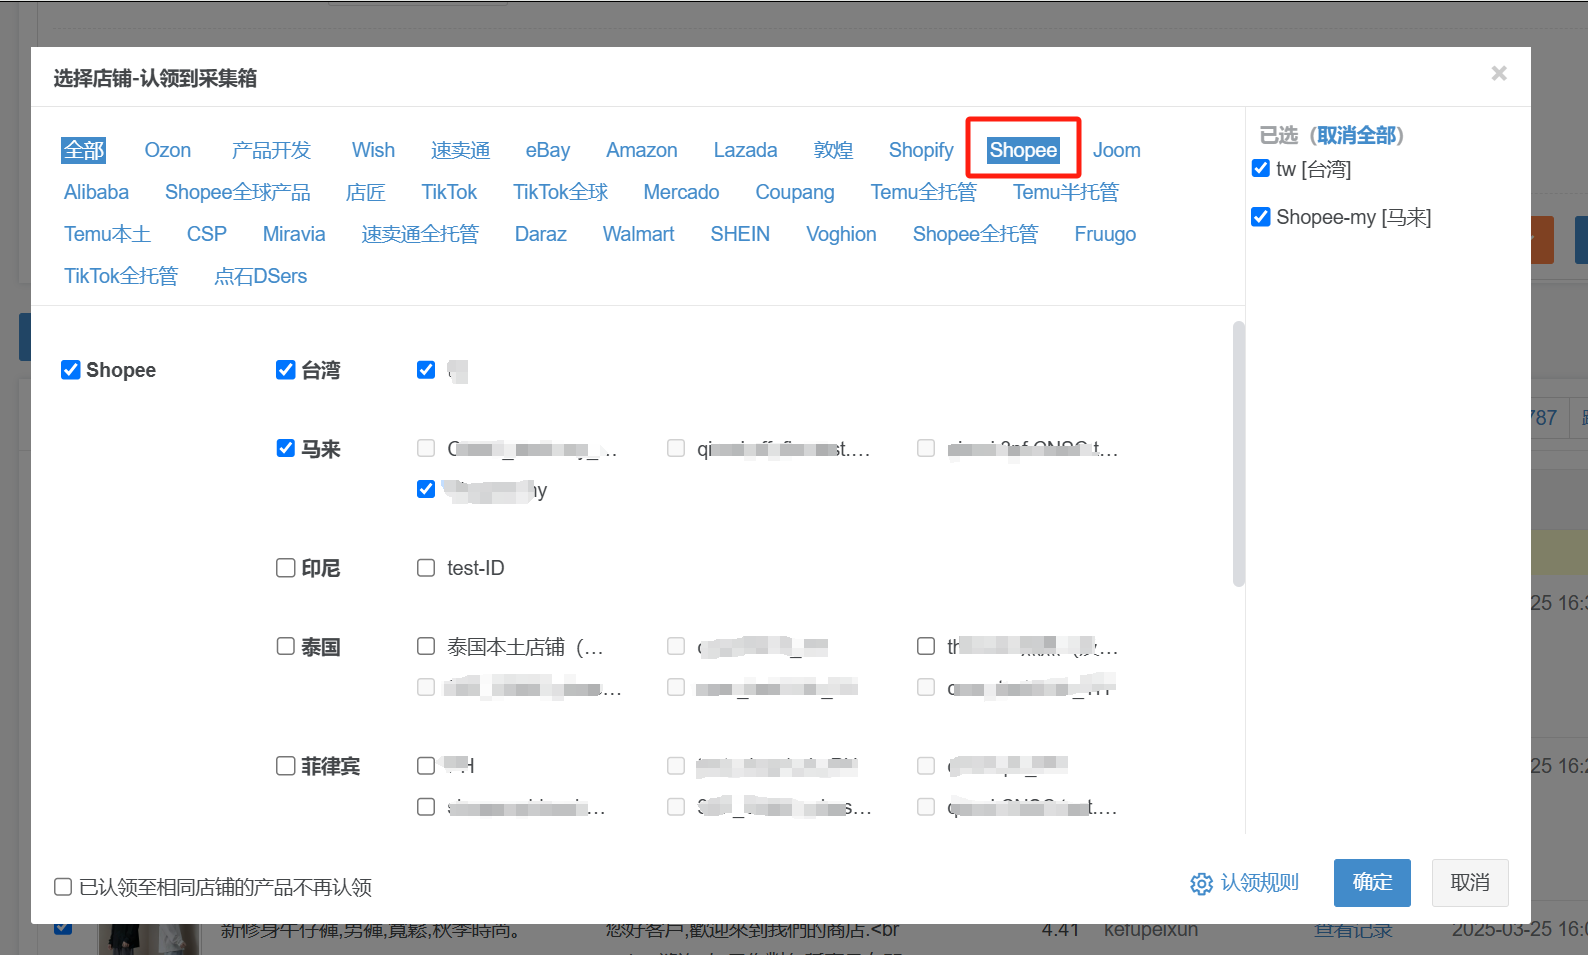Click the store list vertical scrollbar
The image size is (1588, 955).
pos(1239,453)
